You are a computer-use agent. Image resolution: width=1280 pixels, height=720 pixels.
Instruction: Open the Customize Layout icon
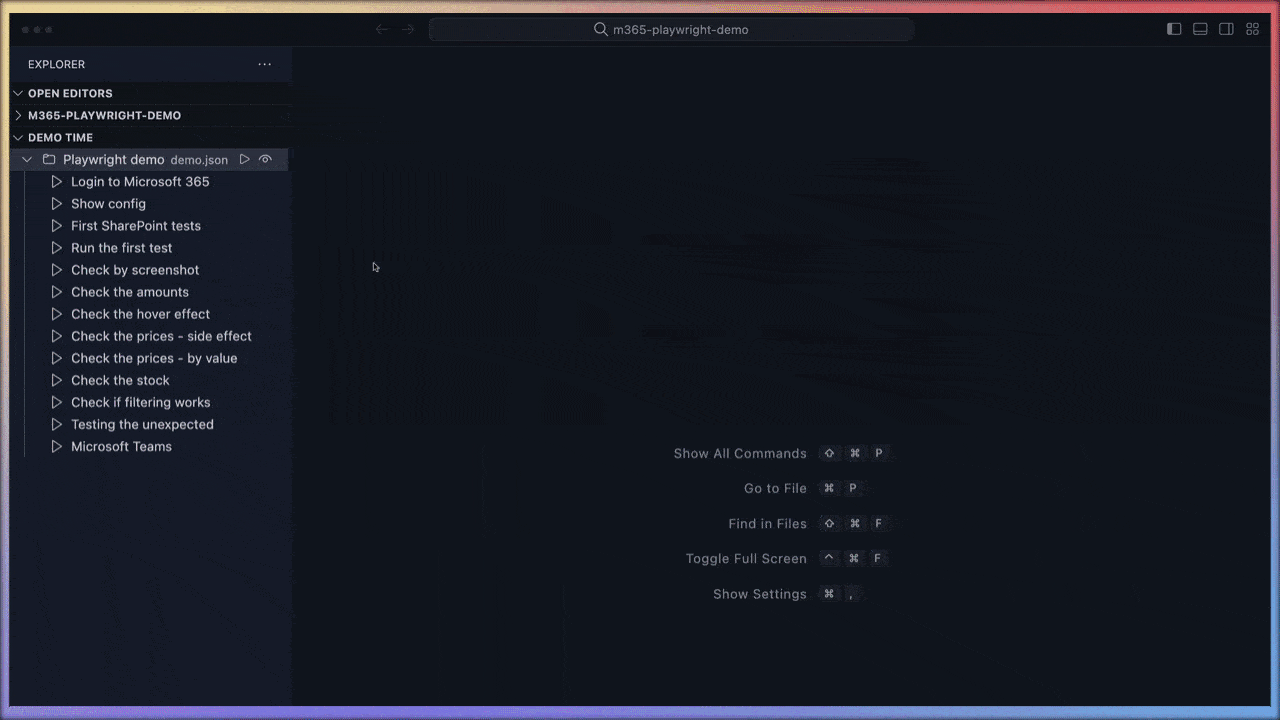coord(1253,29)
